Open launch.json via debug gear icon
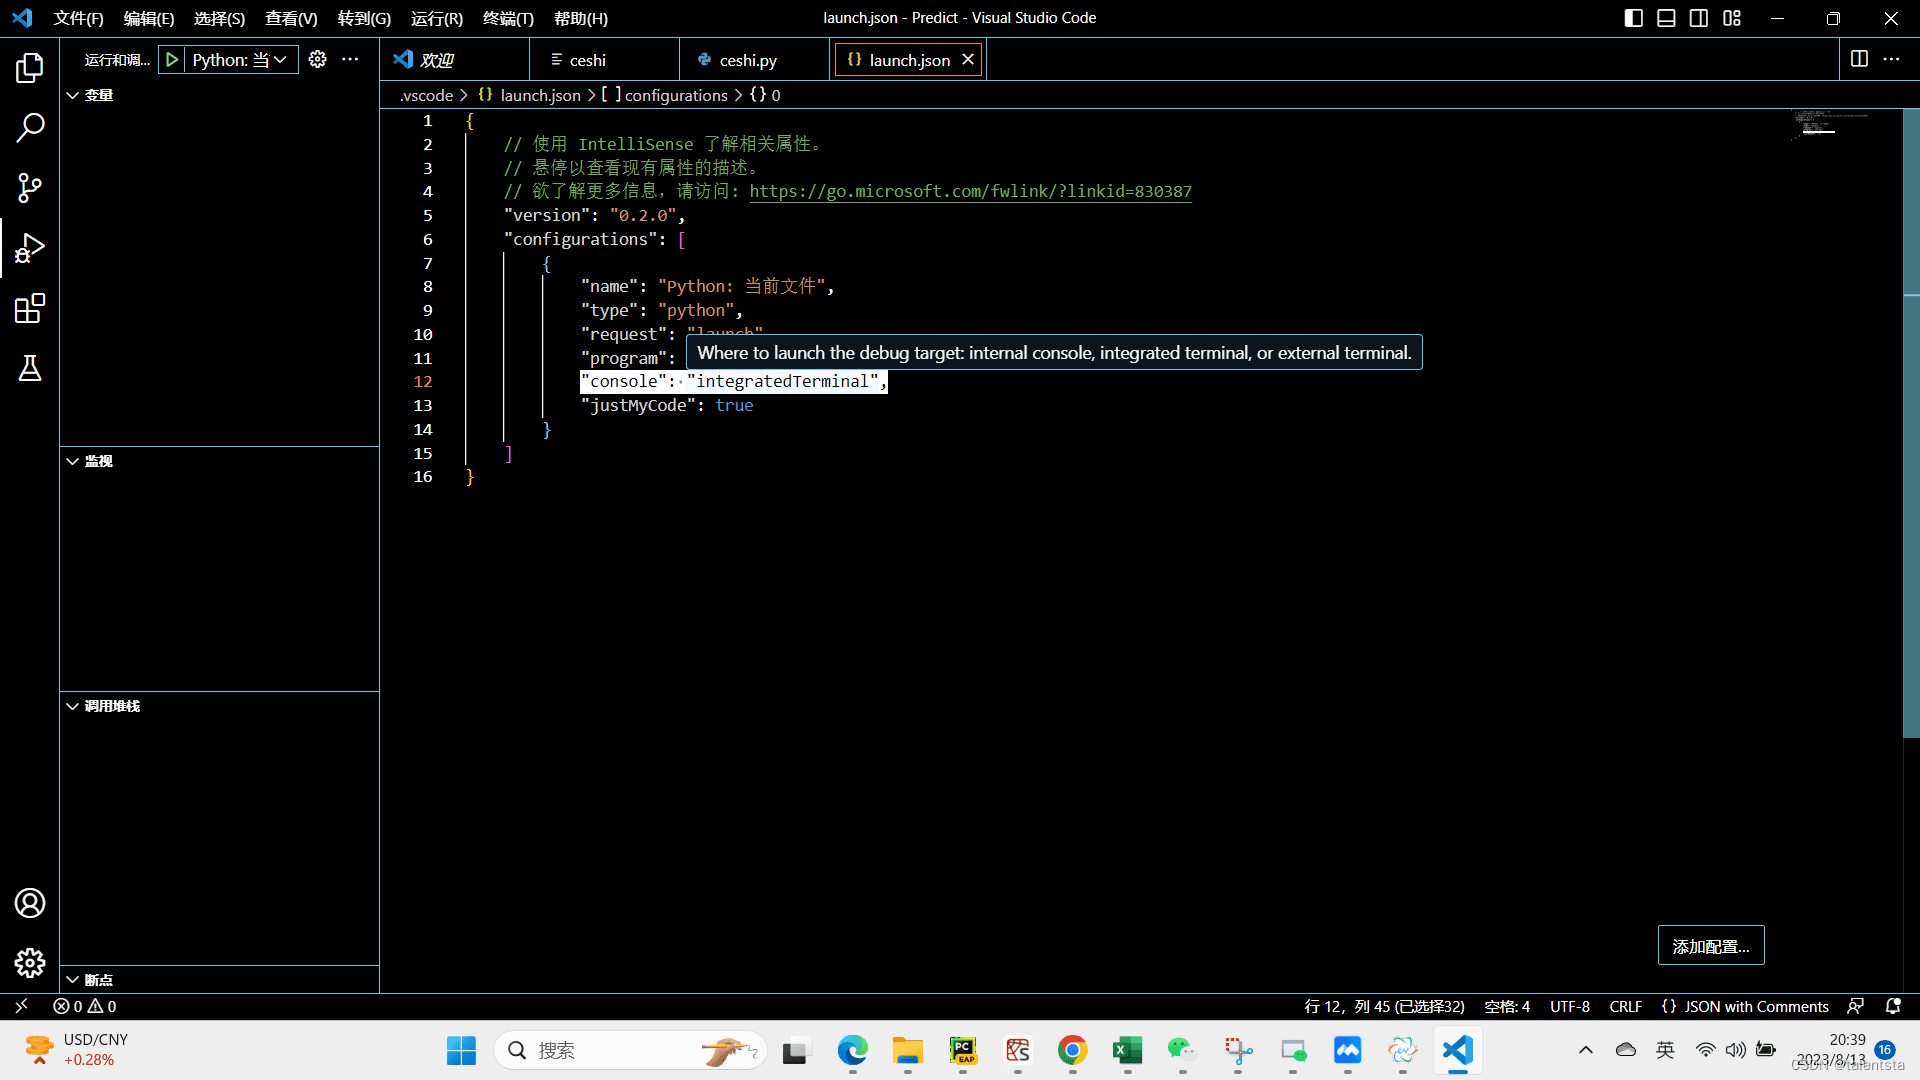 click(318, 60)
